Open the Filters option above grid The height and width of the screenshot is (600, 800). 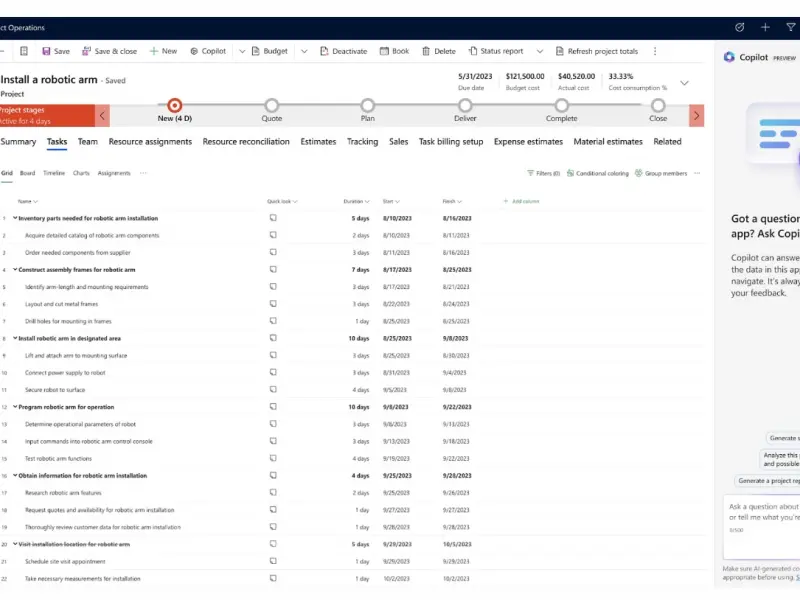[x=543, y=173]
